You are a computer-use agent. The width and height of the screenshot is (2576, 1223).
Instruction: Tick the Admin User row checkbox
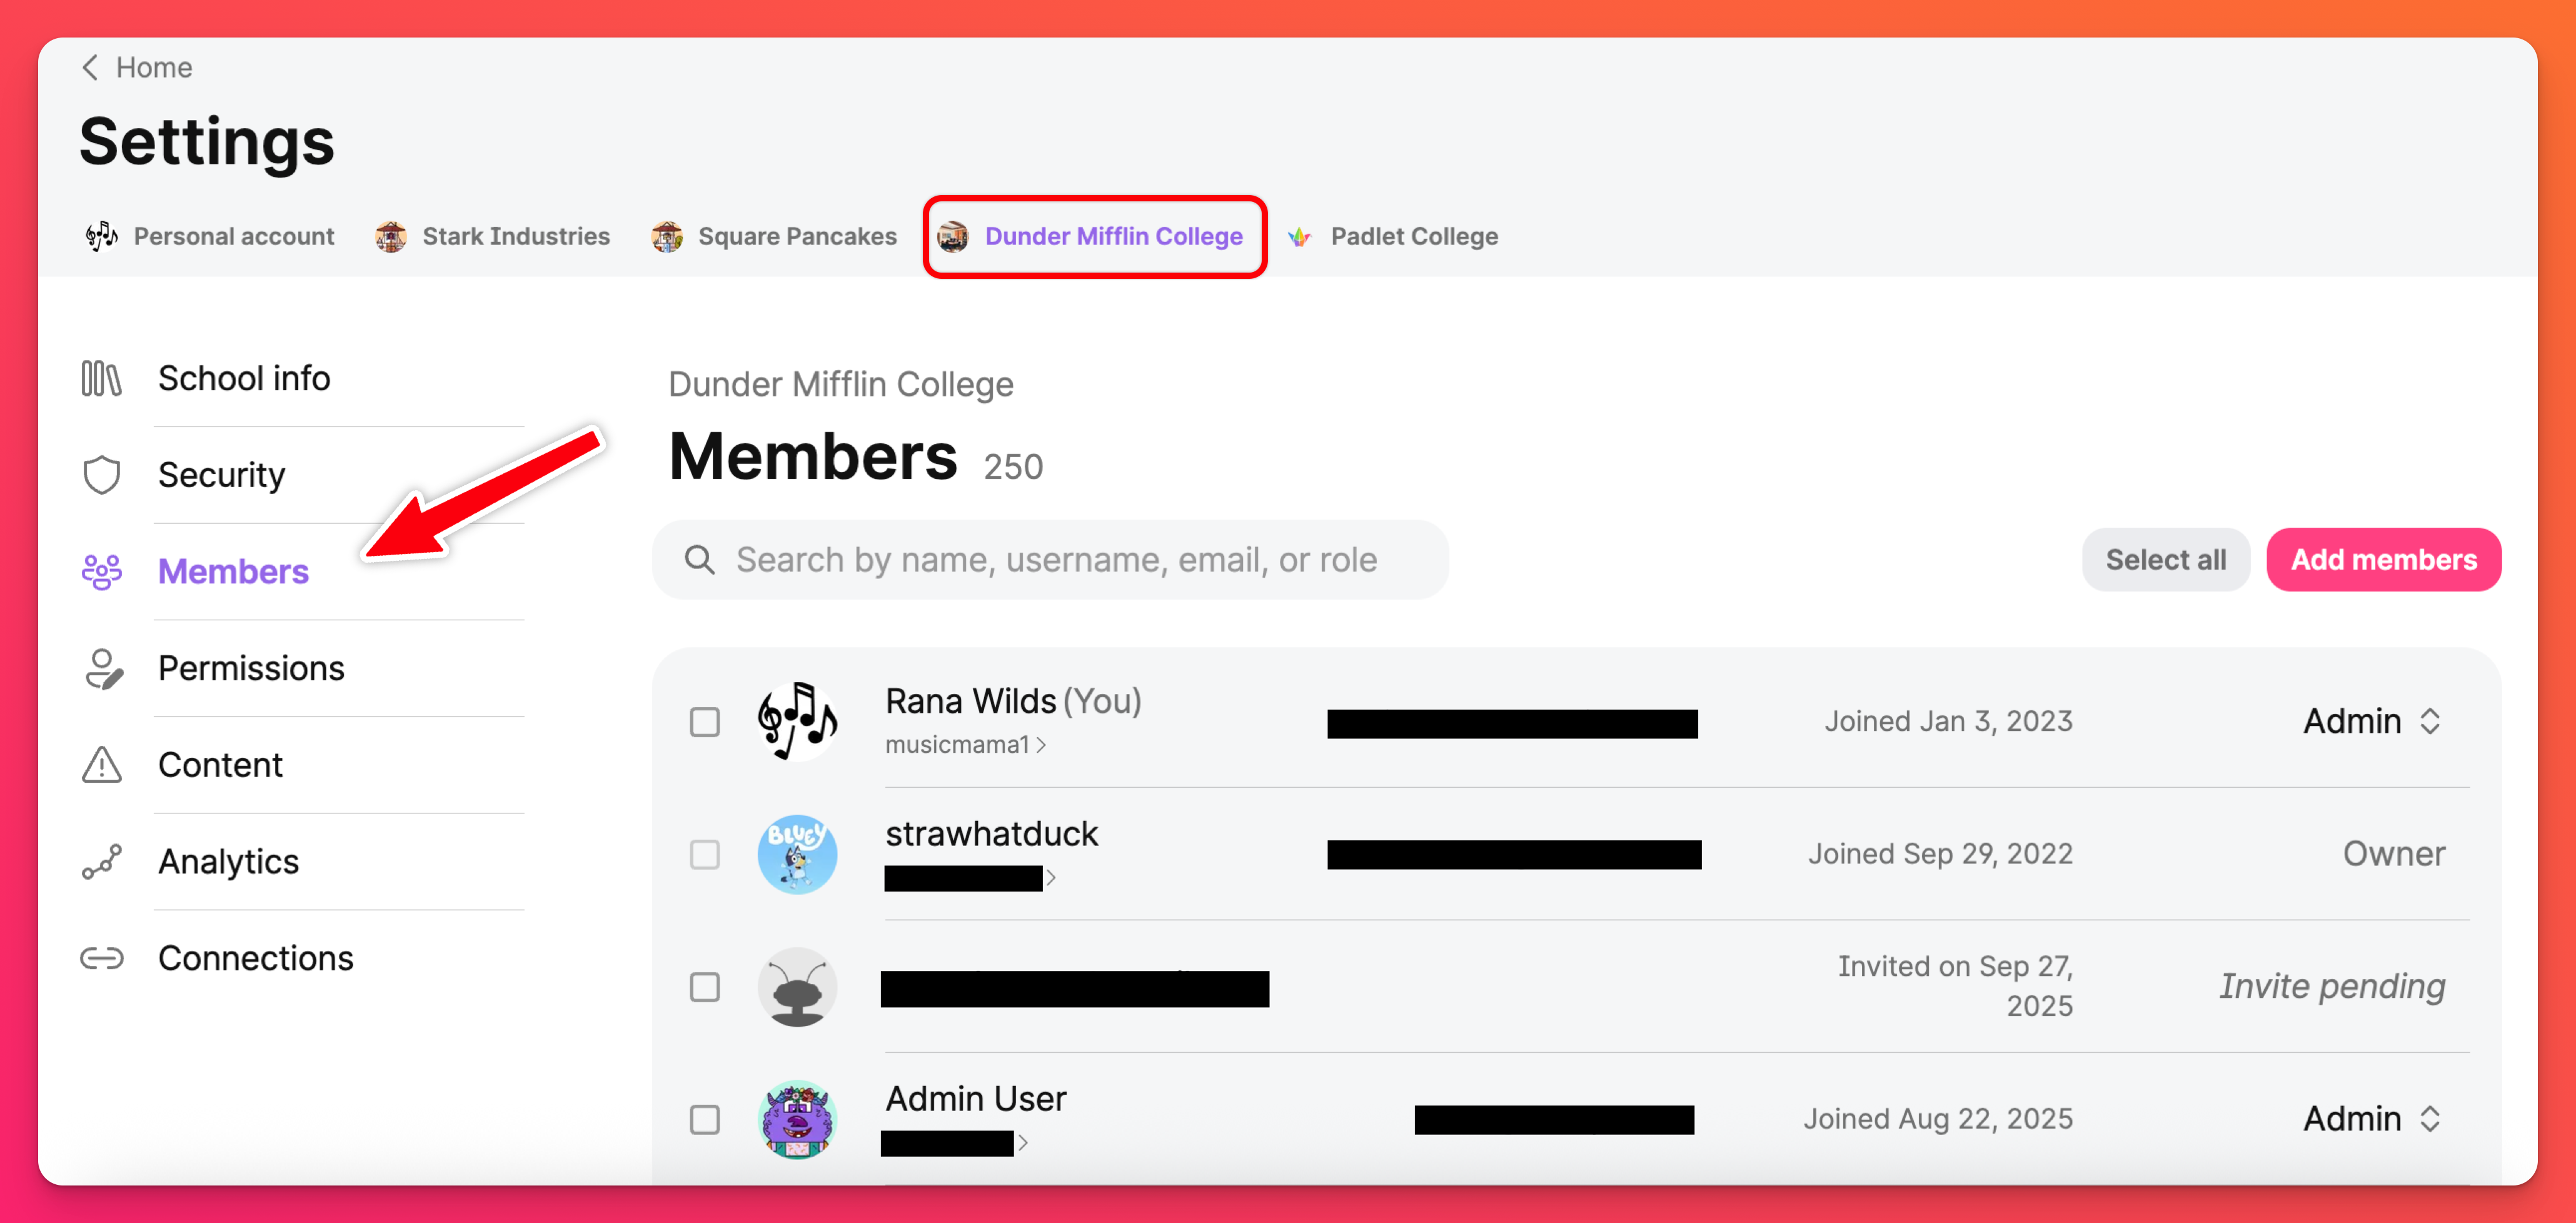click(705, 1119)
